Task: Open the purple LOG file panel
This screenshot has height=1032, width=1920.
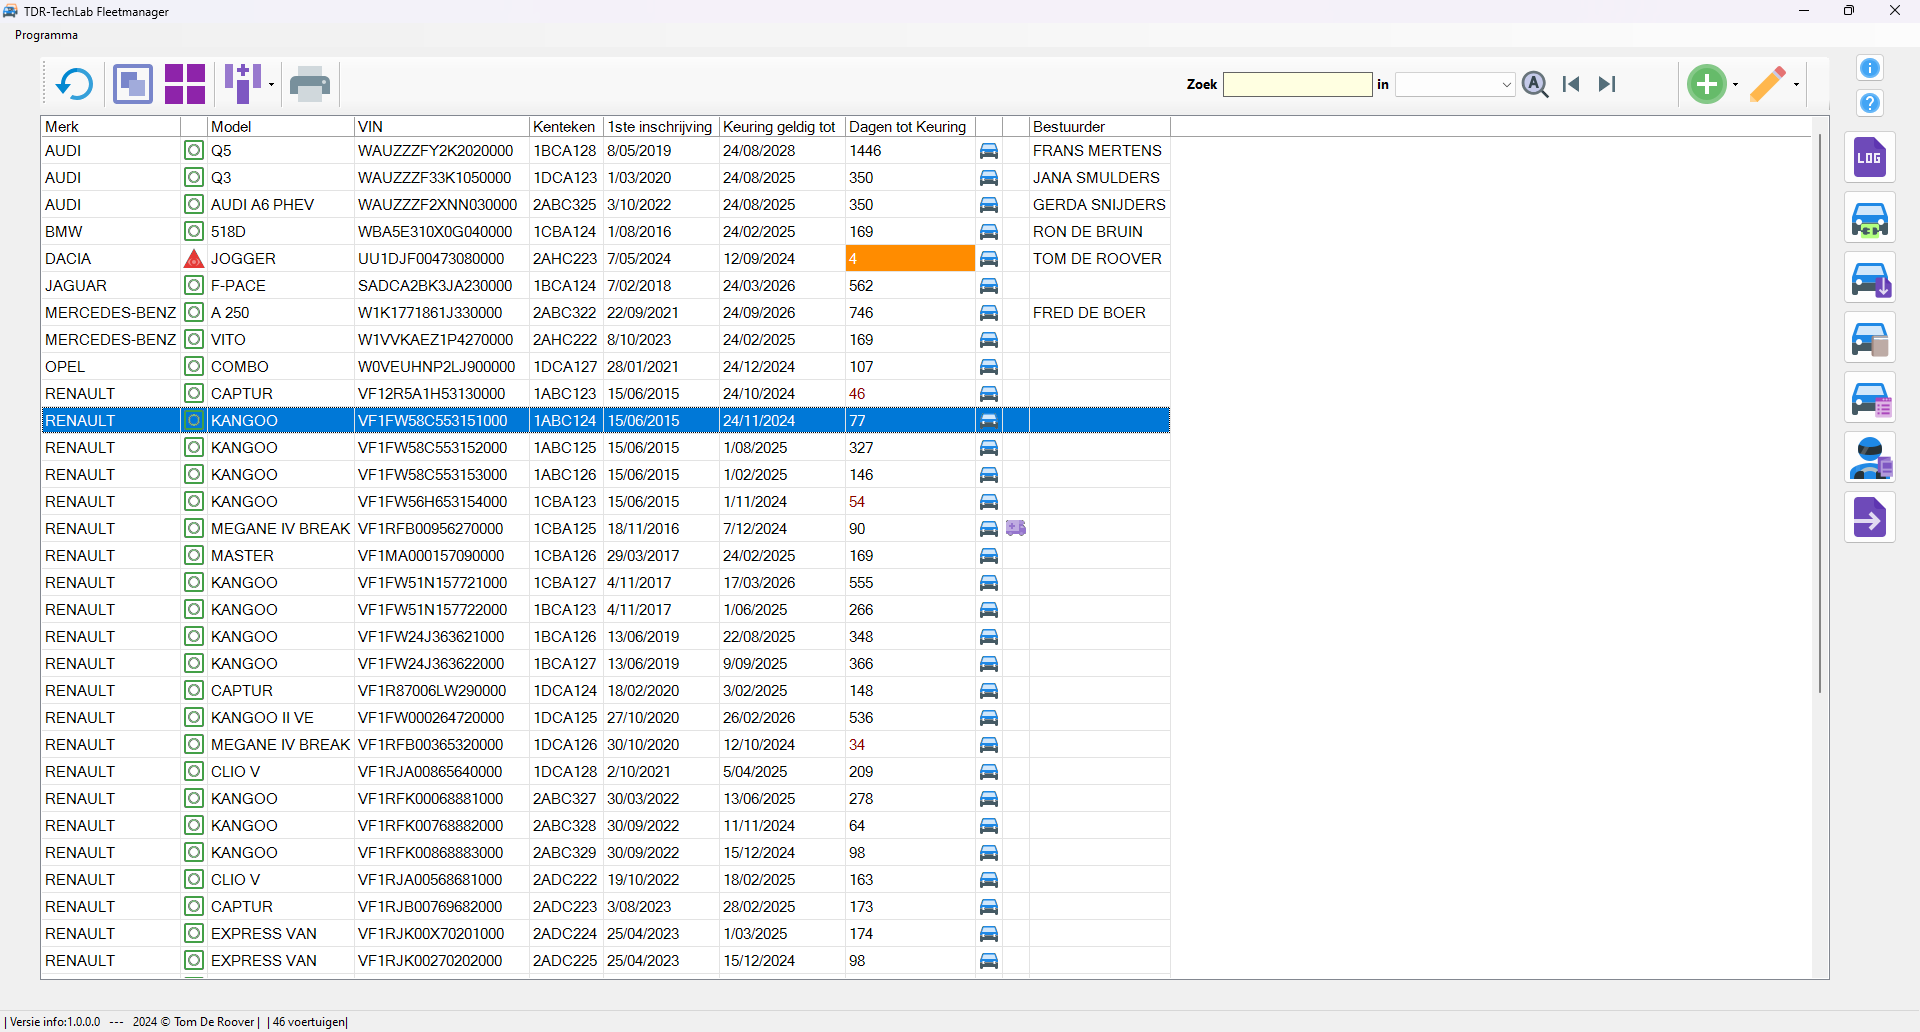Action: click(x=1869, y=158)
